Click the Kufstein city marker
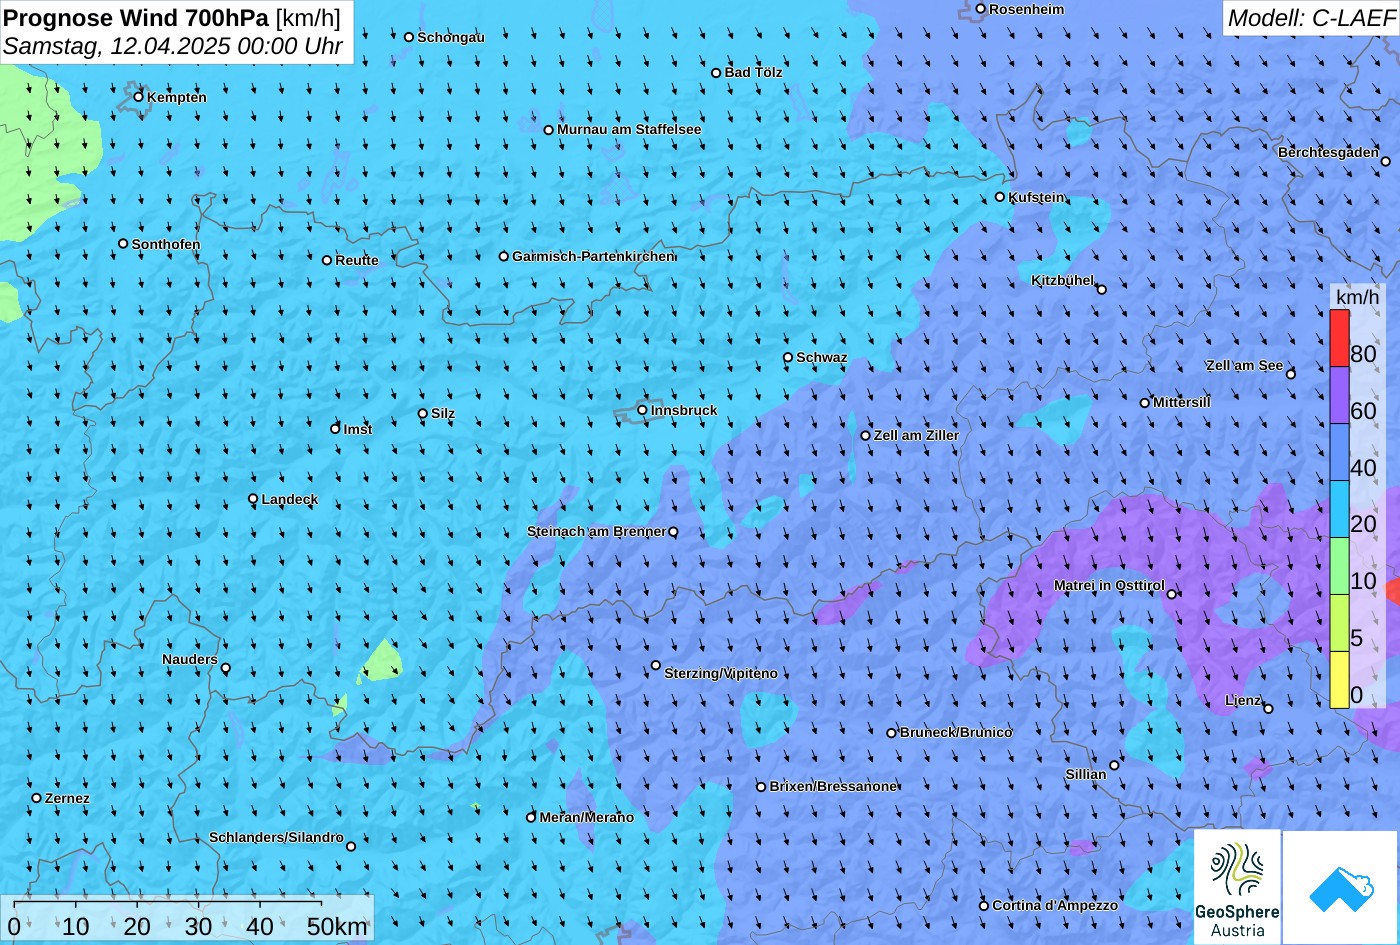The height and width of the screenshot is (945, 1400). click(x=999, y=197)
